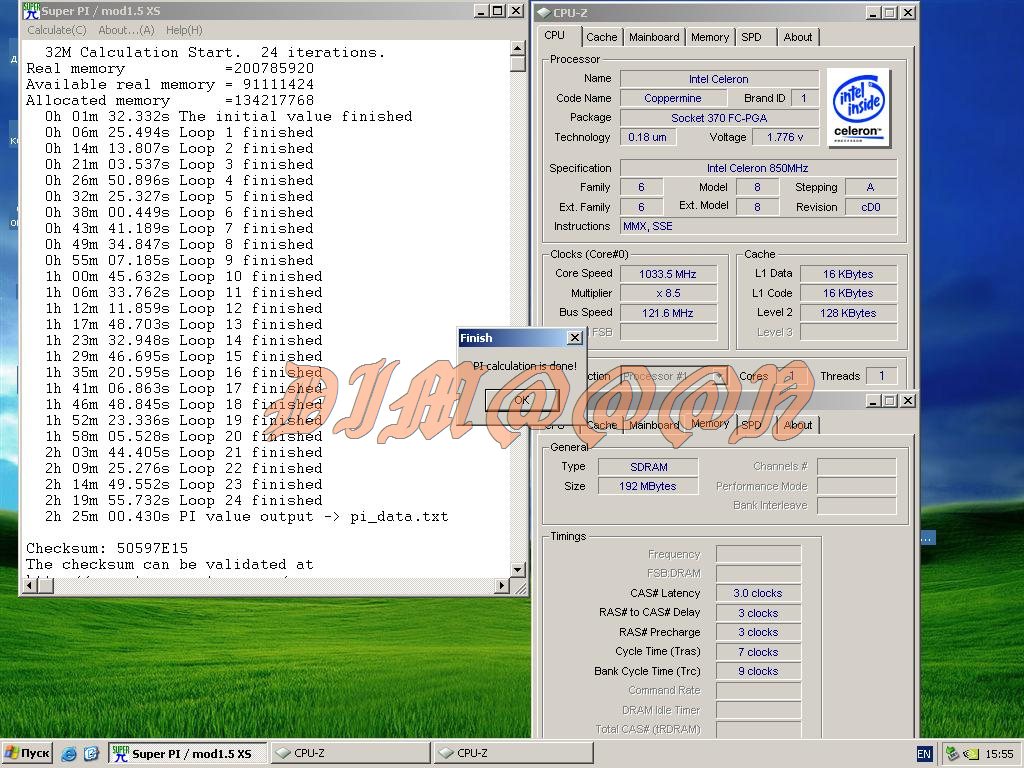This screenshot has width=1024, height=768.
Task: Click the Package Socket 370 FC-PGA field
Action: pos(719,118)
